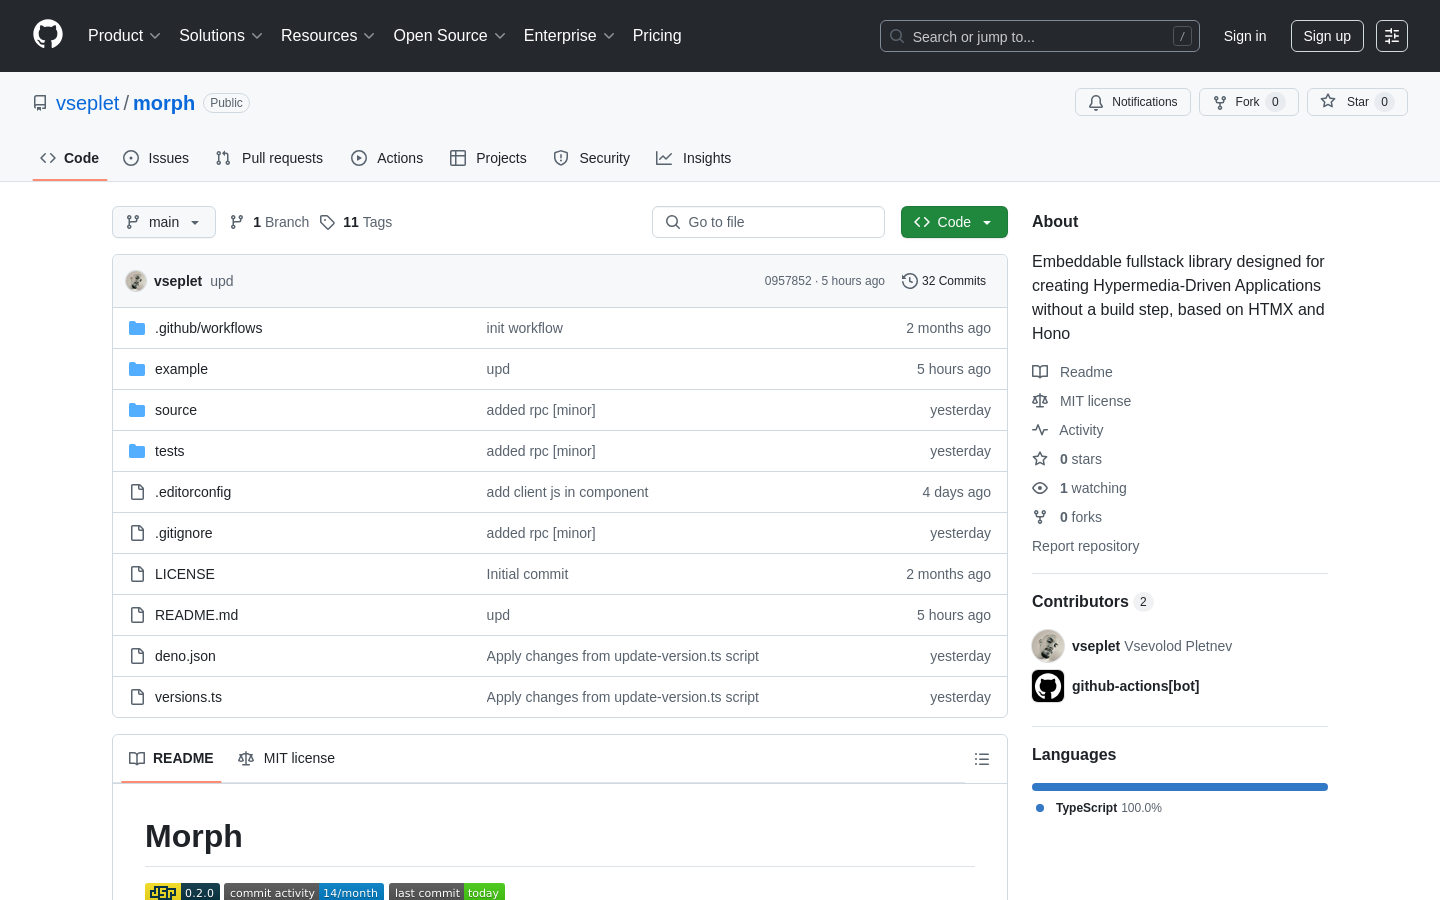Viewport: 1440px width, 900px height.
Task: Go to the Pricing page
Action: pos(657,36)
